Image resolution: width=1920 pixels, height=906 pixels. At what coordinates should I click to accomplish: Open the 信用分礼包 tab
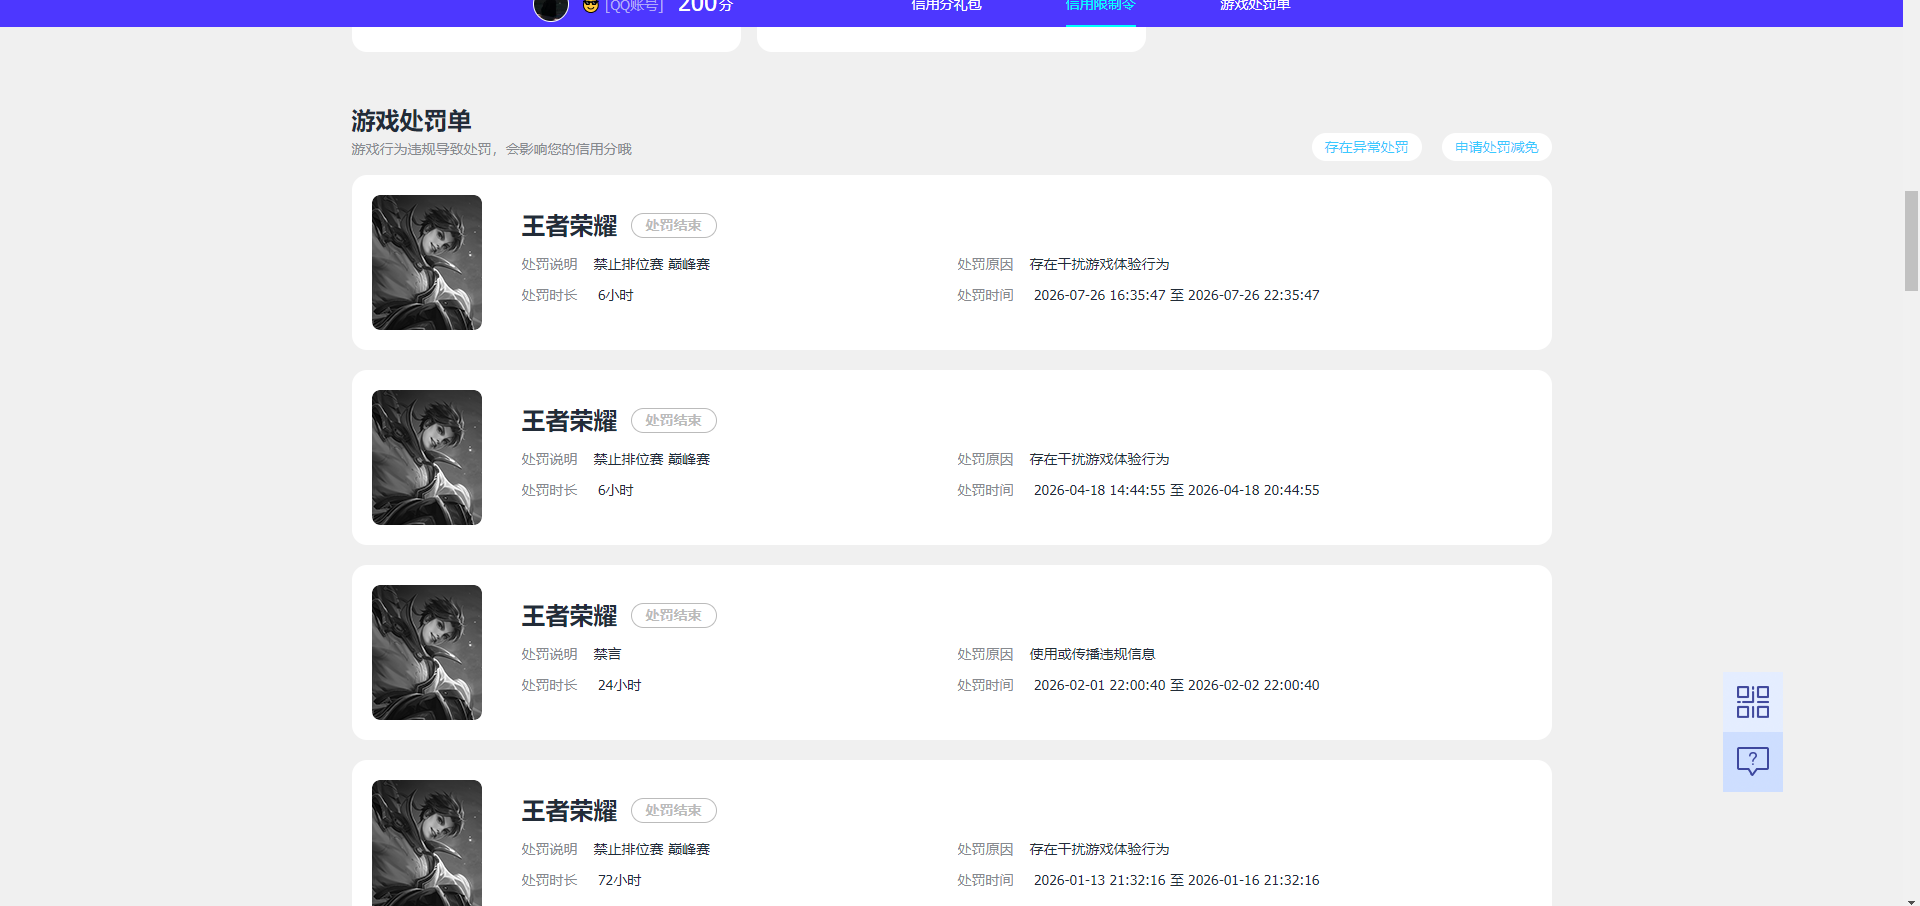(x=946, y=6)
